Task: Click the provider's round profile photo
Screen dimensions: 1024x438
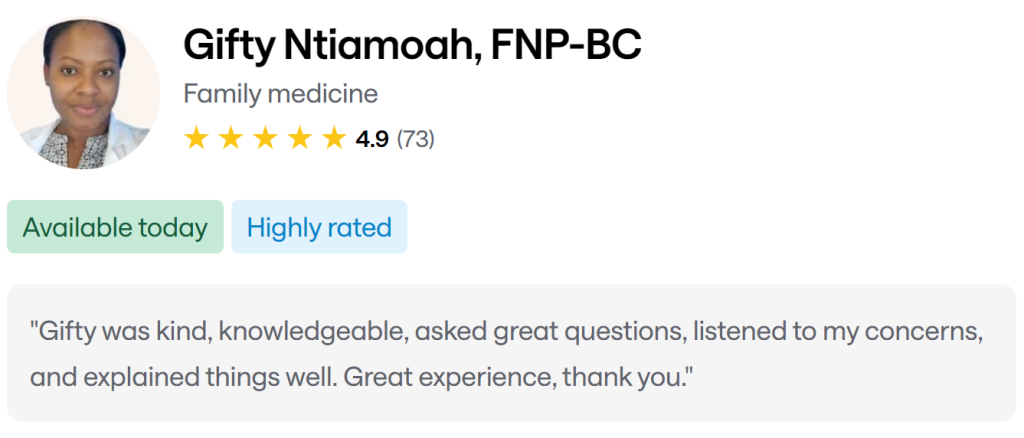Action: (83, 94)
